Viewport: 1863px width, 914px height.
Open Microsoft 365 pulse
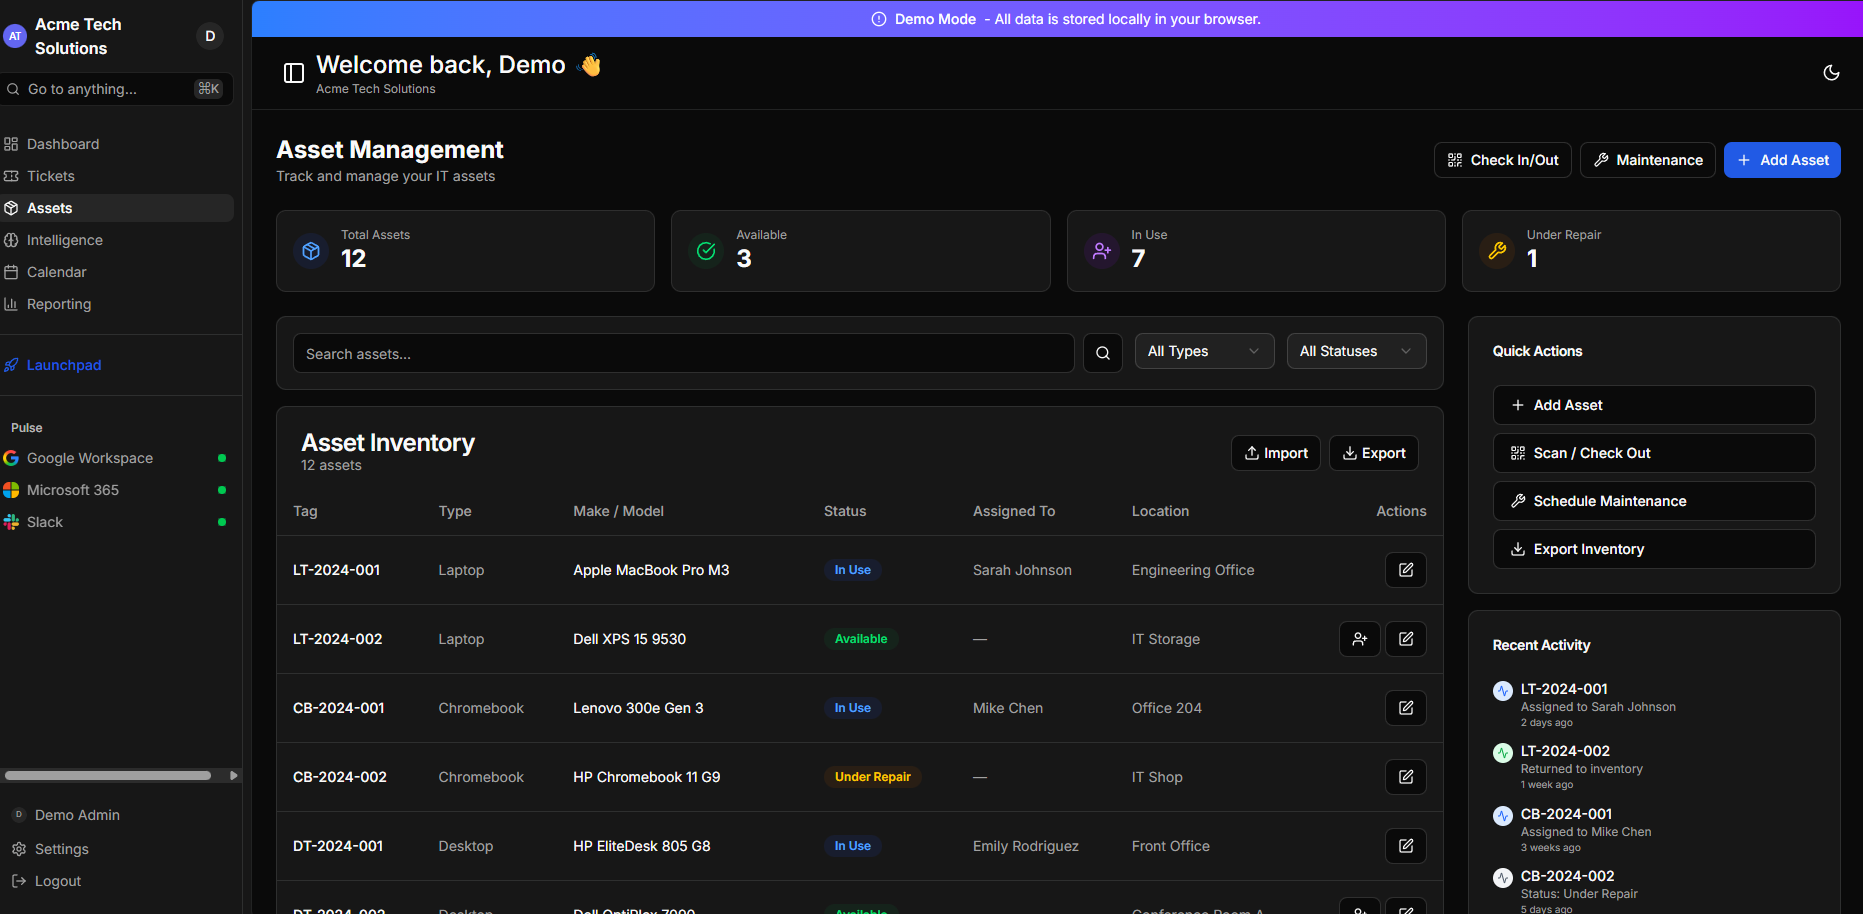tap(117, 490)
